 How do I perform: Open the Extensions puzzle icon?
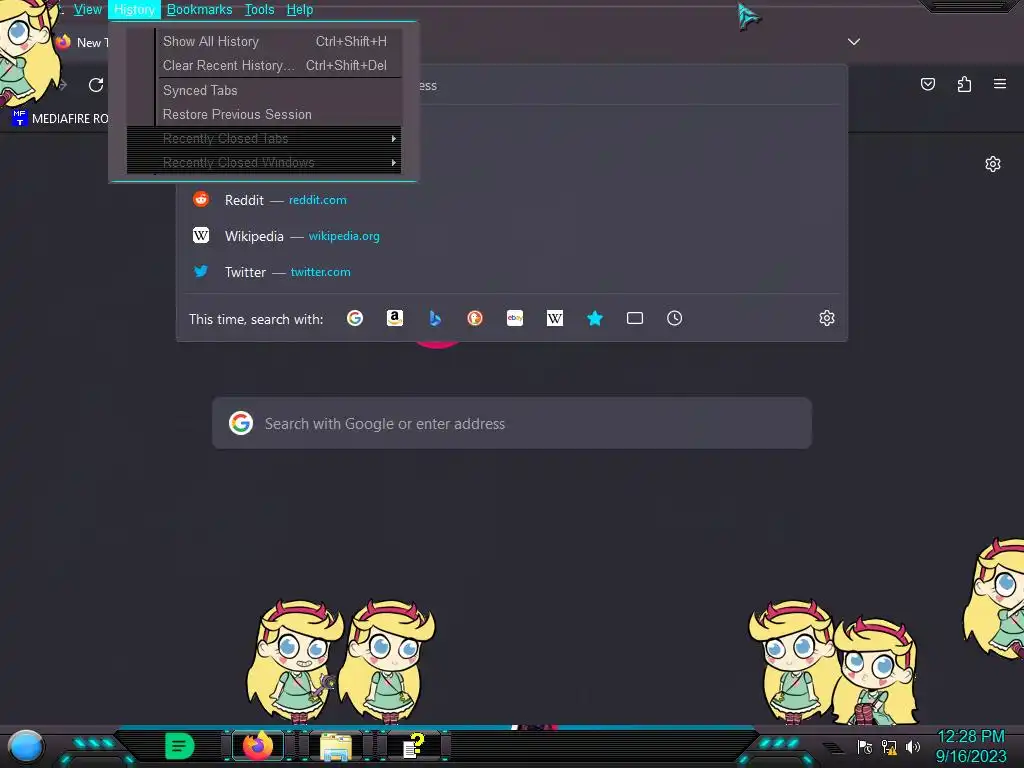pos(964,84)
